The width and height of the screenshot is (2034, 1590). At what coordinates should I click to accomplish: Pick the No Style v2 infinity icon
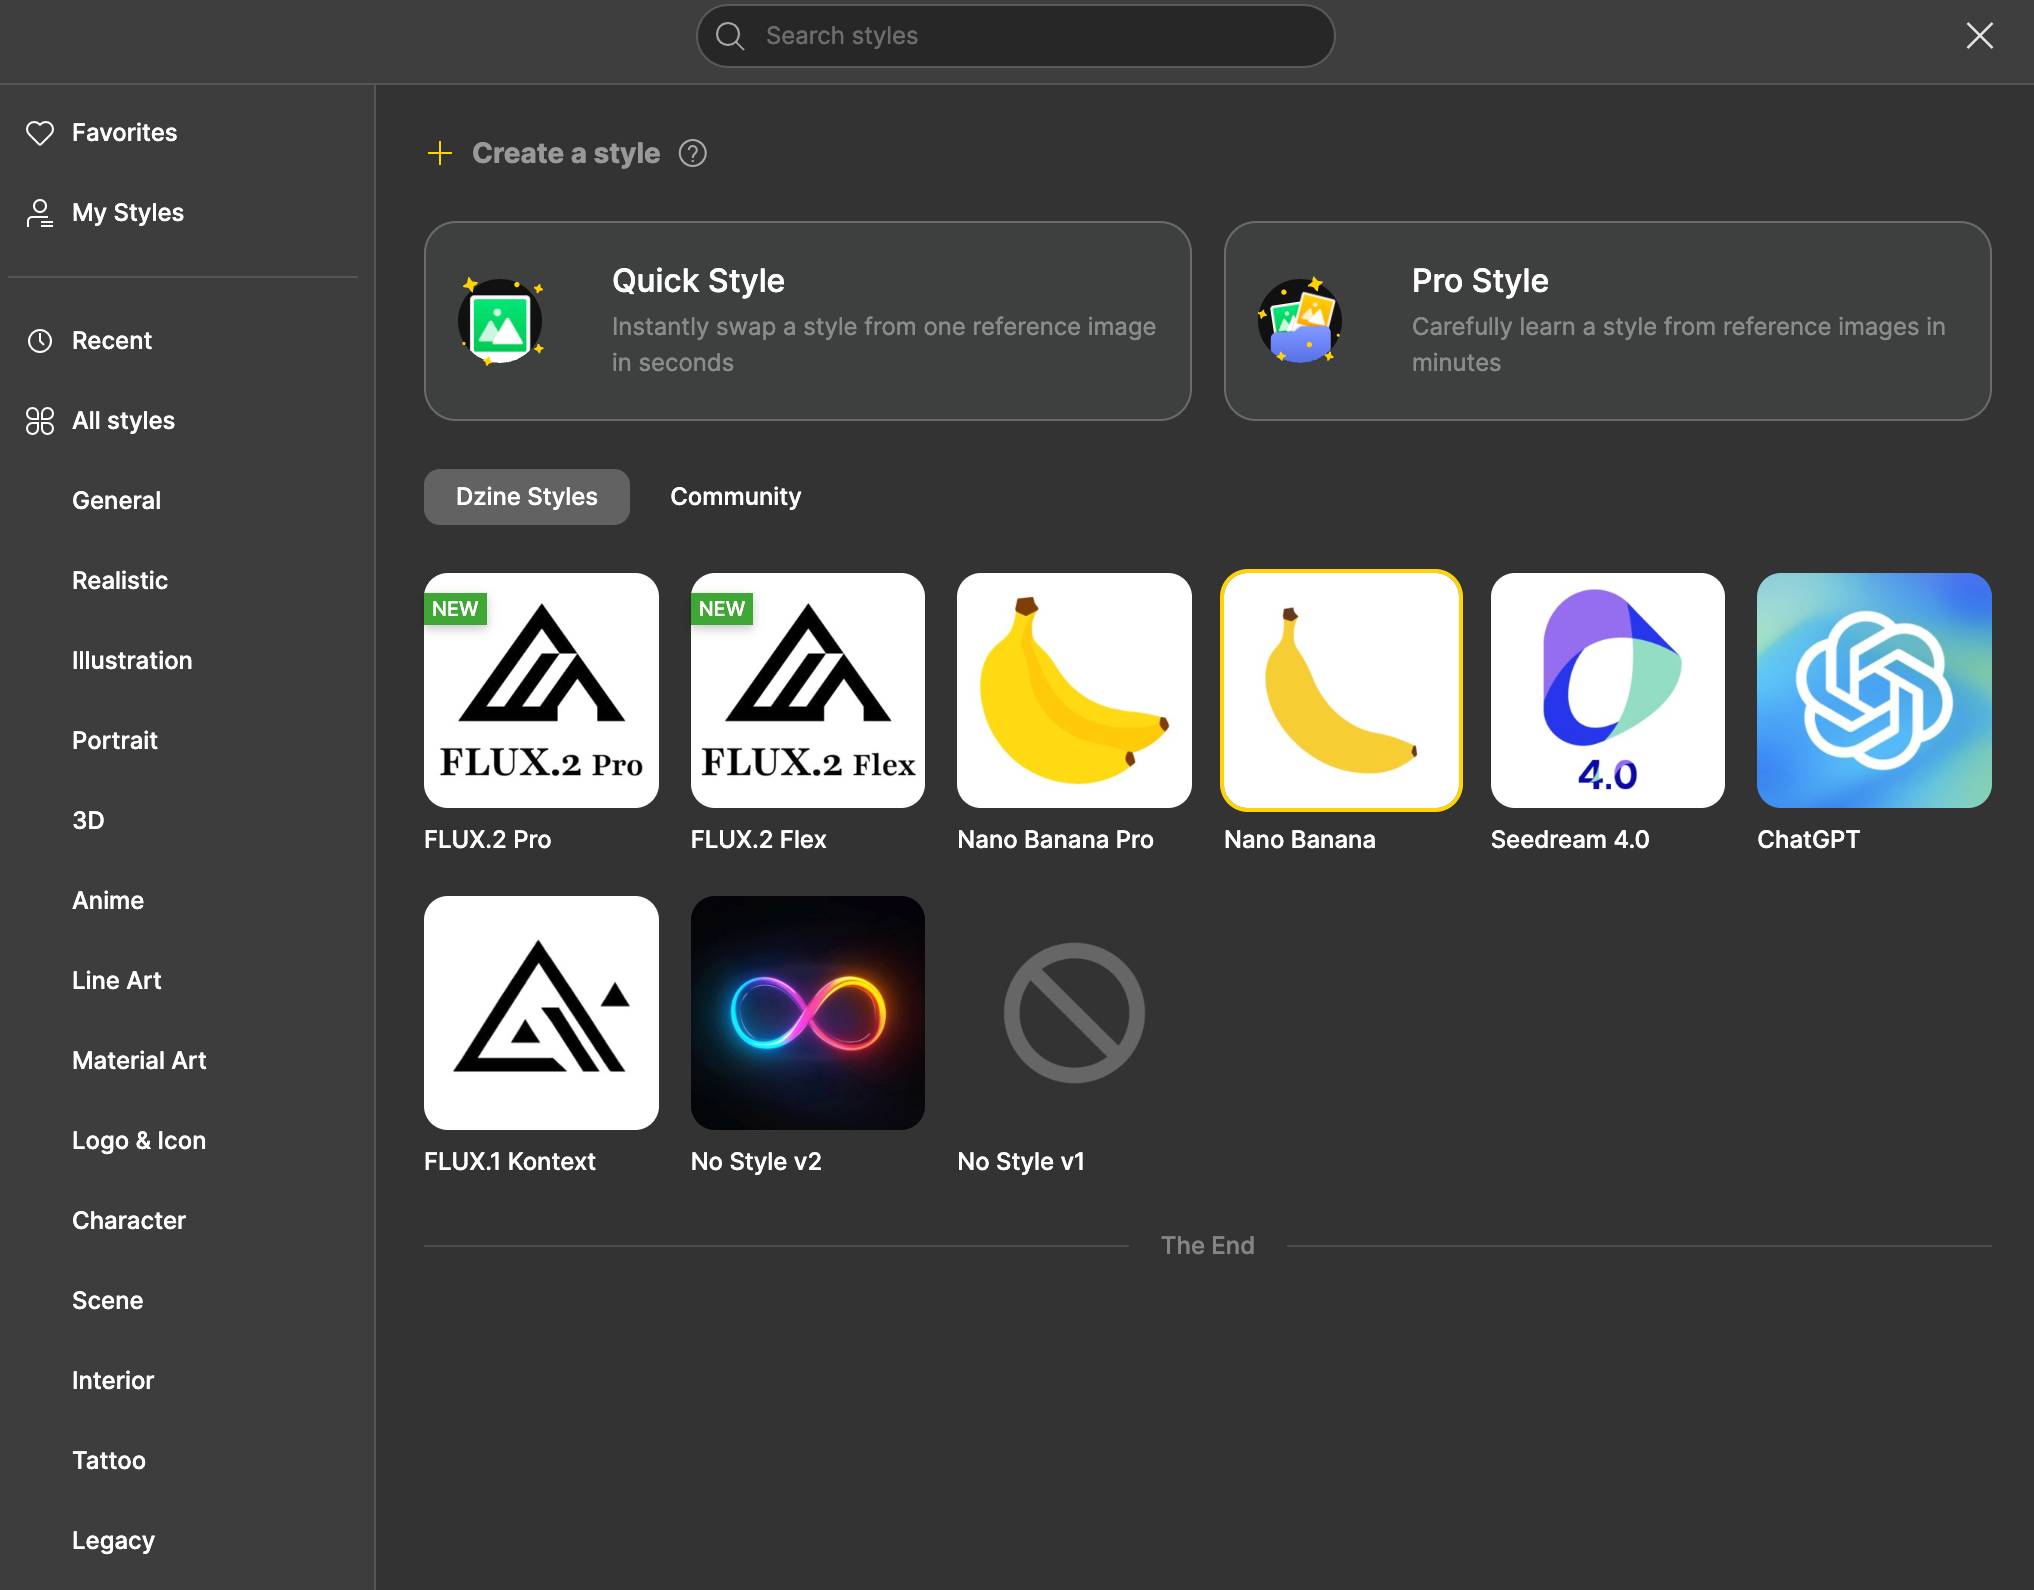(807, 1012)
